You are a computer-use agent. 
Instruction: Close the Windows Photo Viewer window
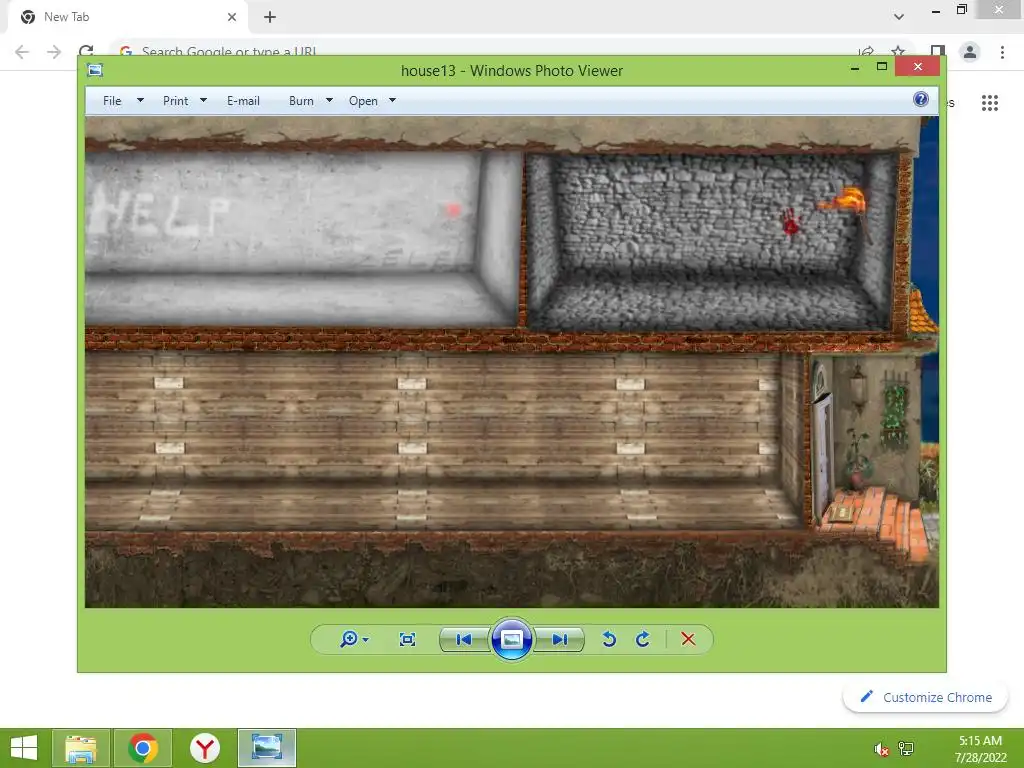point(918,67)
